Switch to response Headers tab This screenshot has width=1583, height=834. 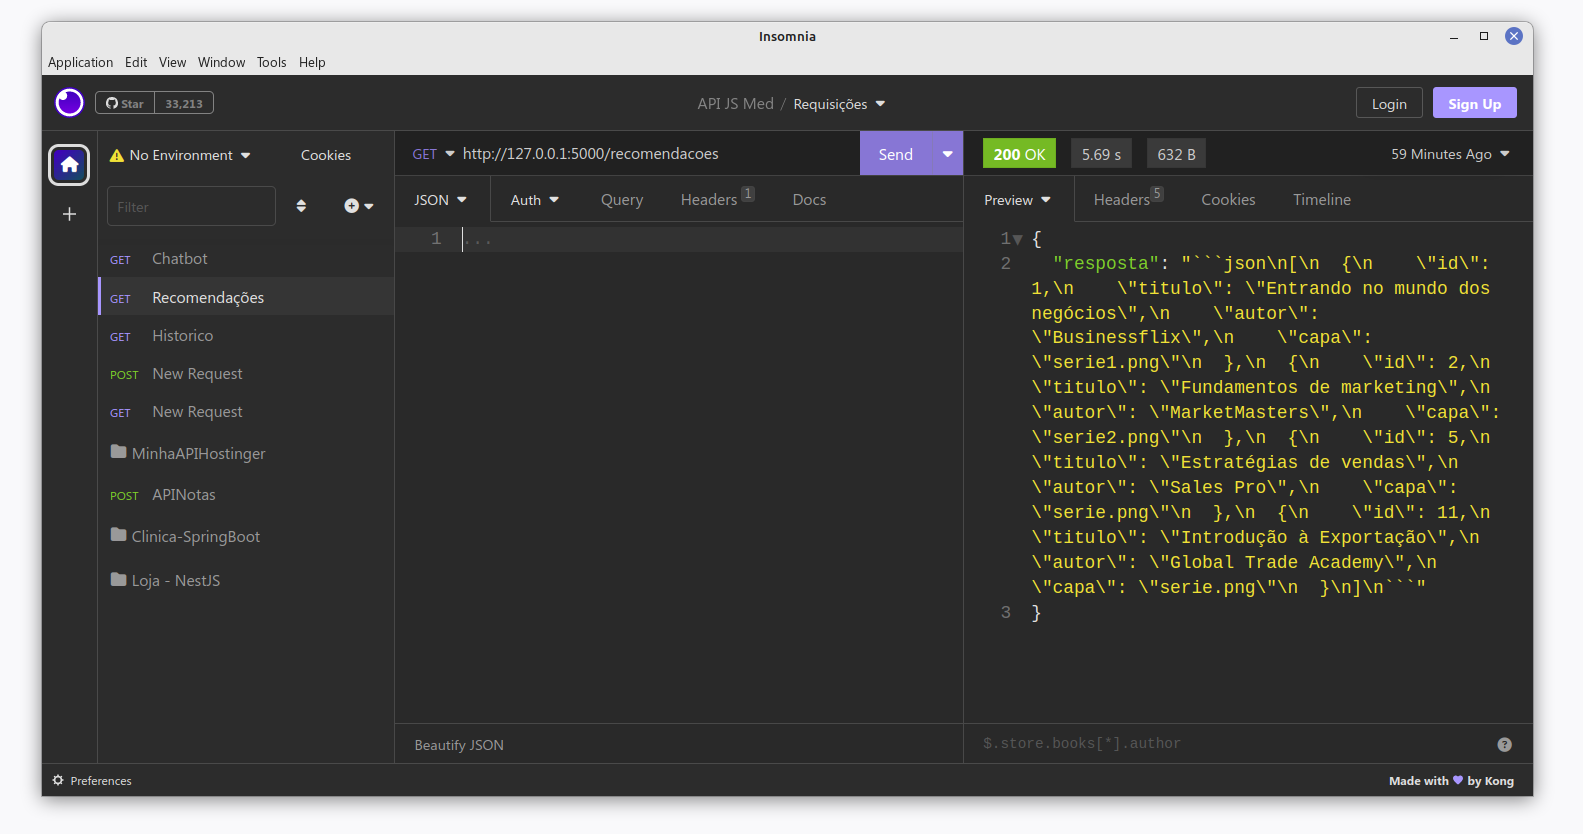(x=1128, y=199)
